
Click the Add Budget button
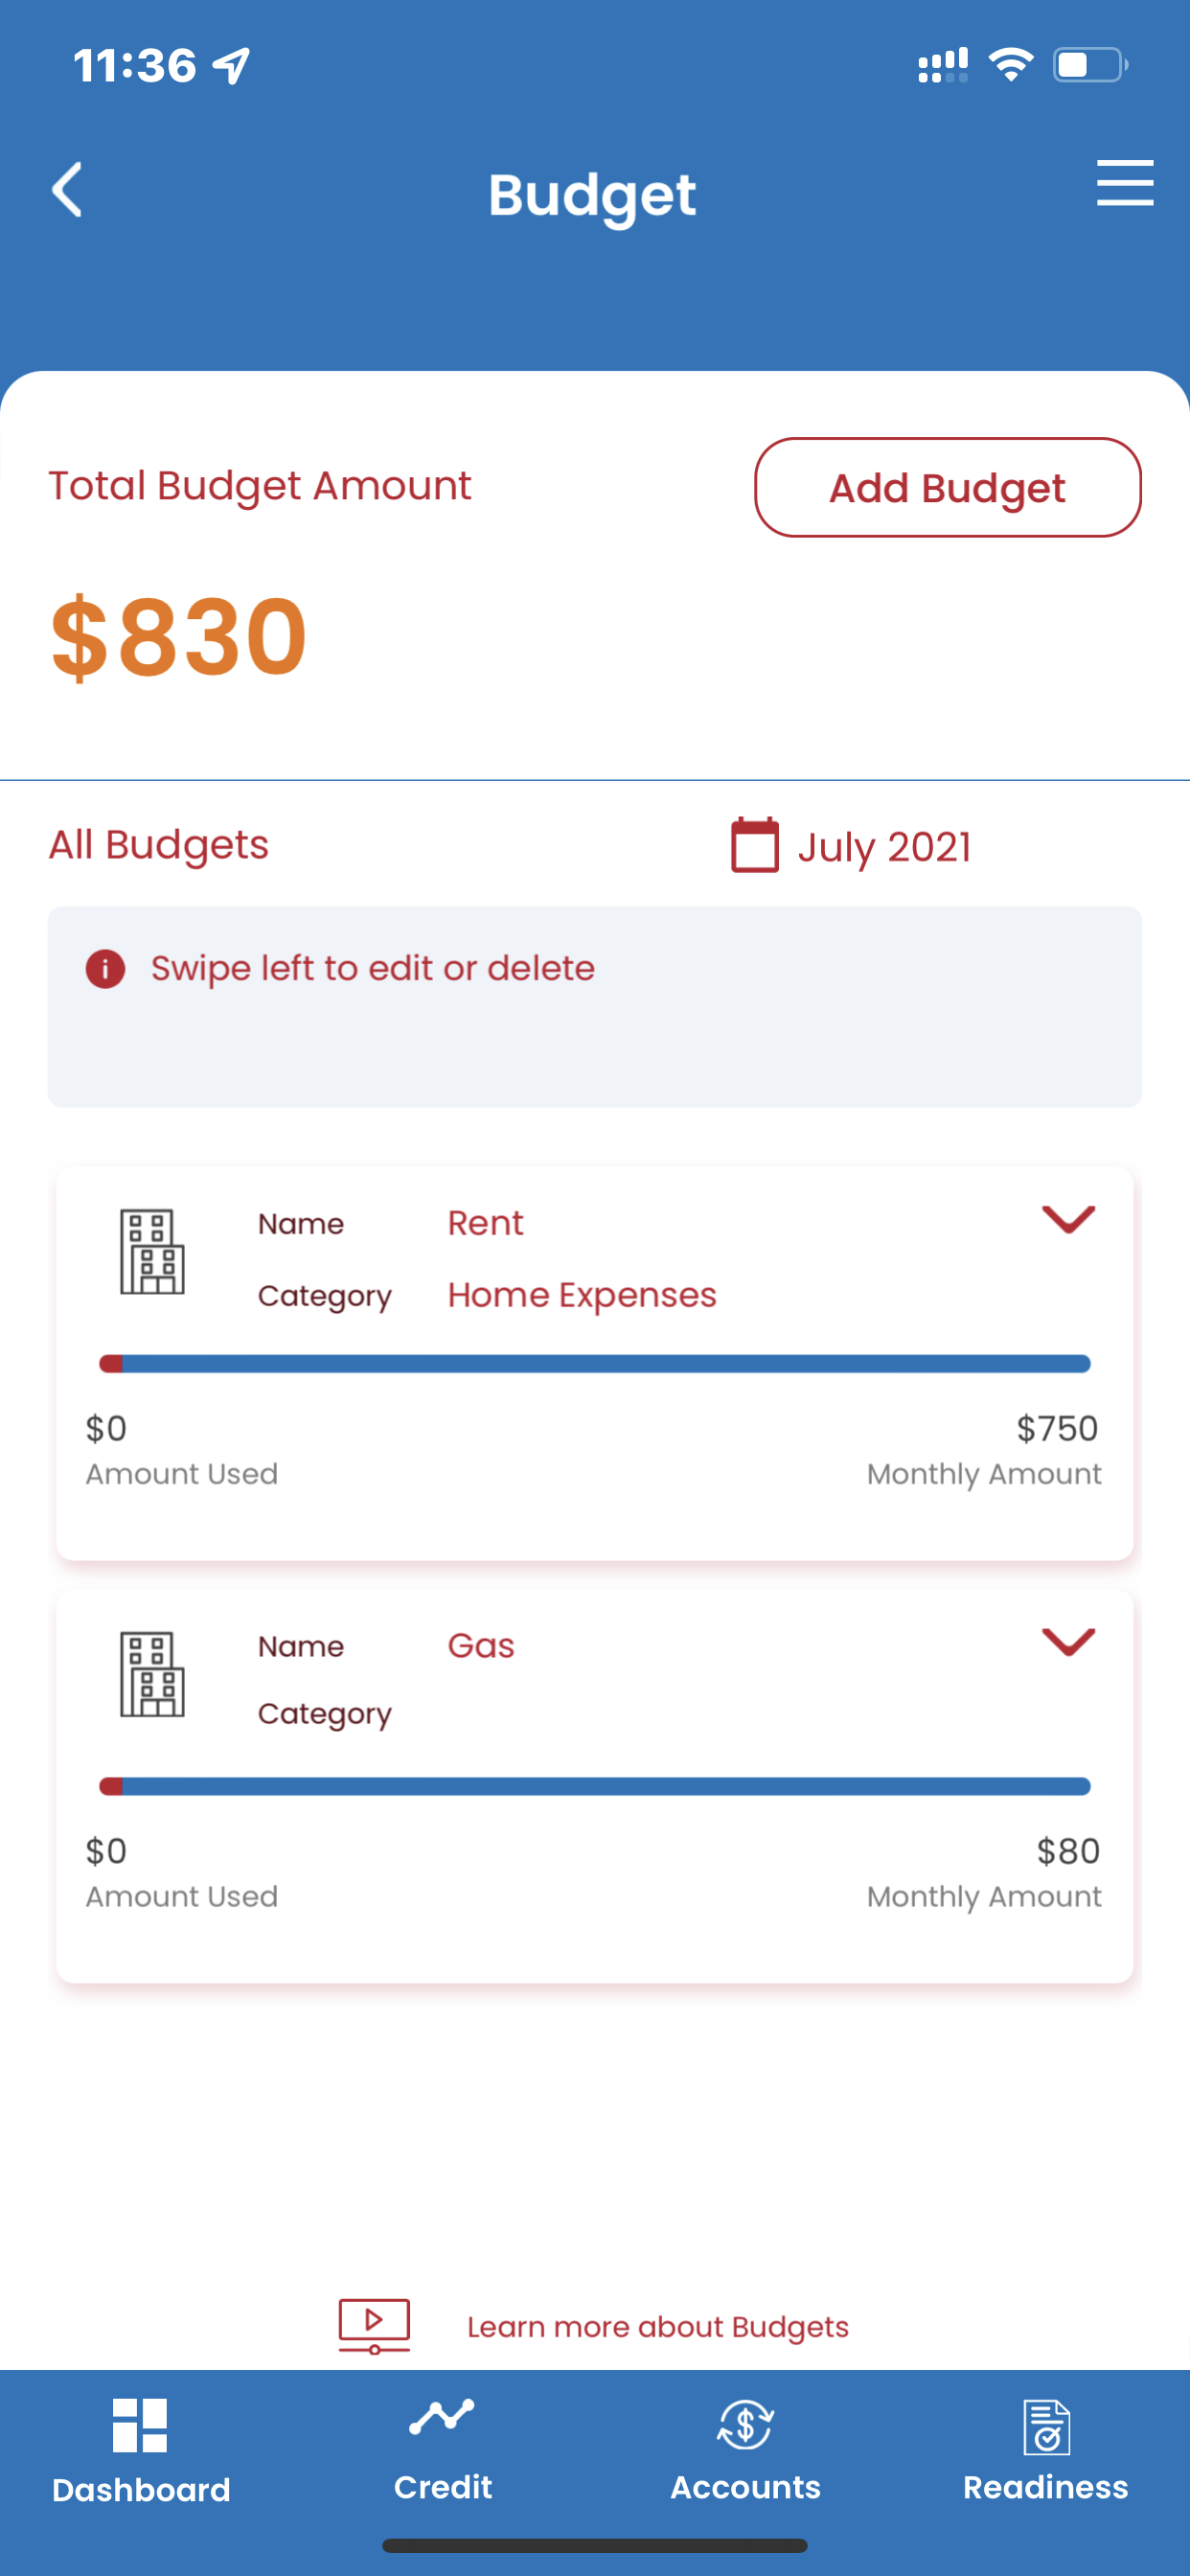click(x=948, y=487)
